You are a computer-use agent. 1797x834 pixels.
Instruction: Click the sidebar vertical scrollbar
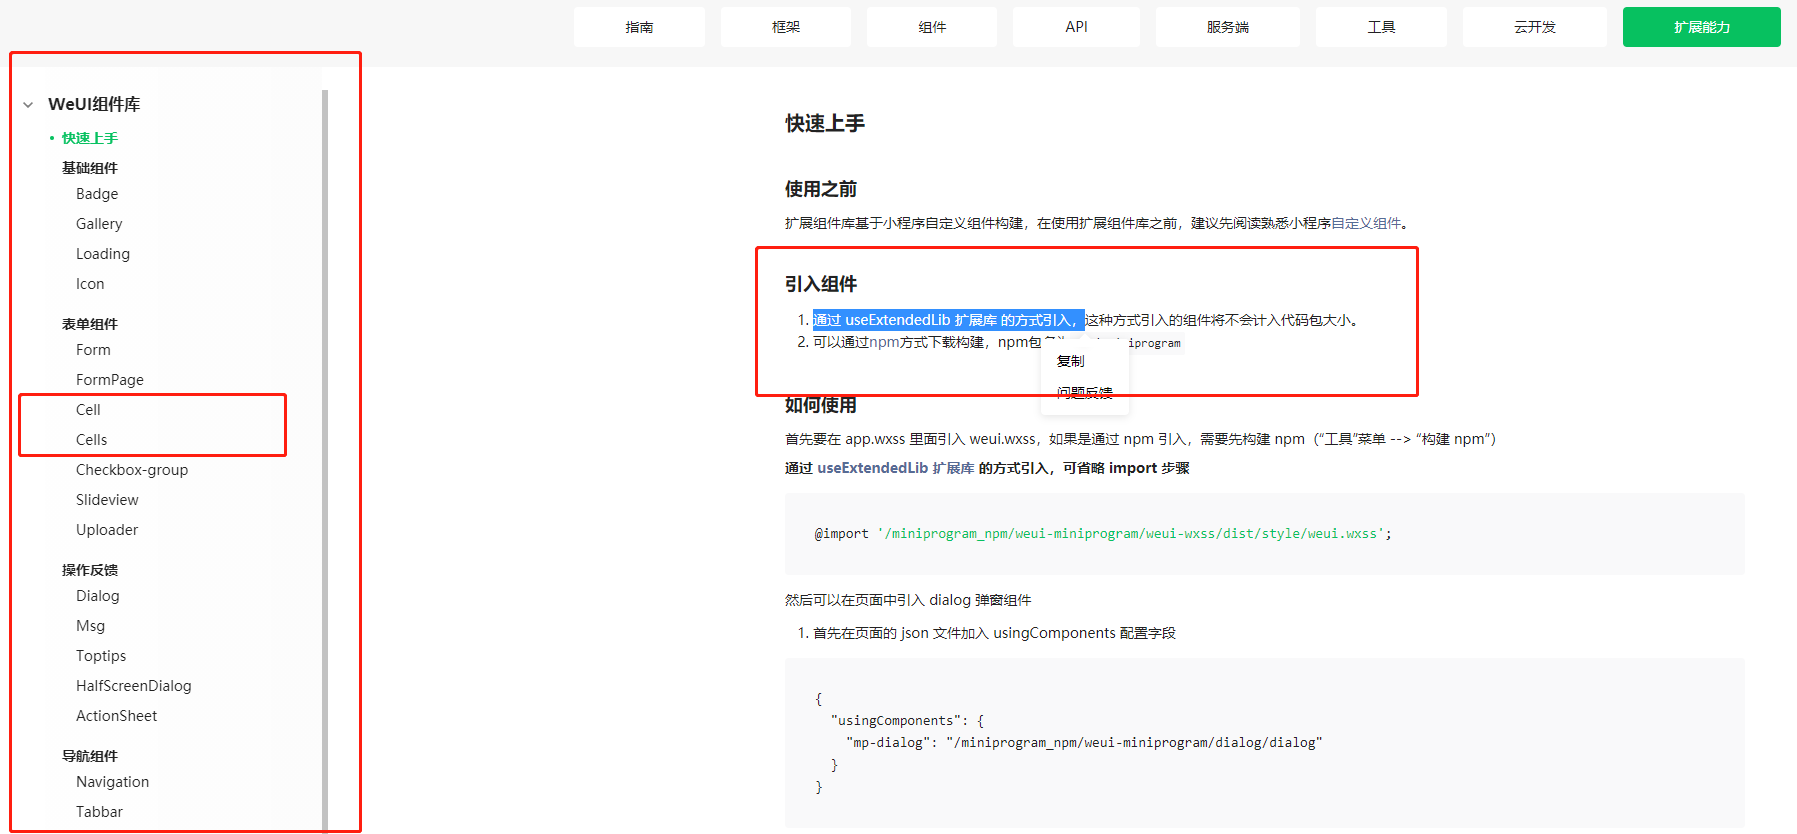[325, 460]
